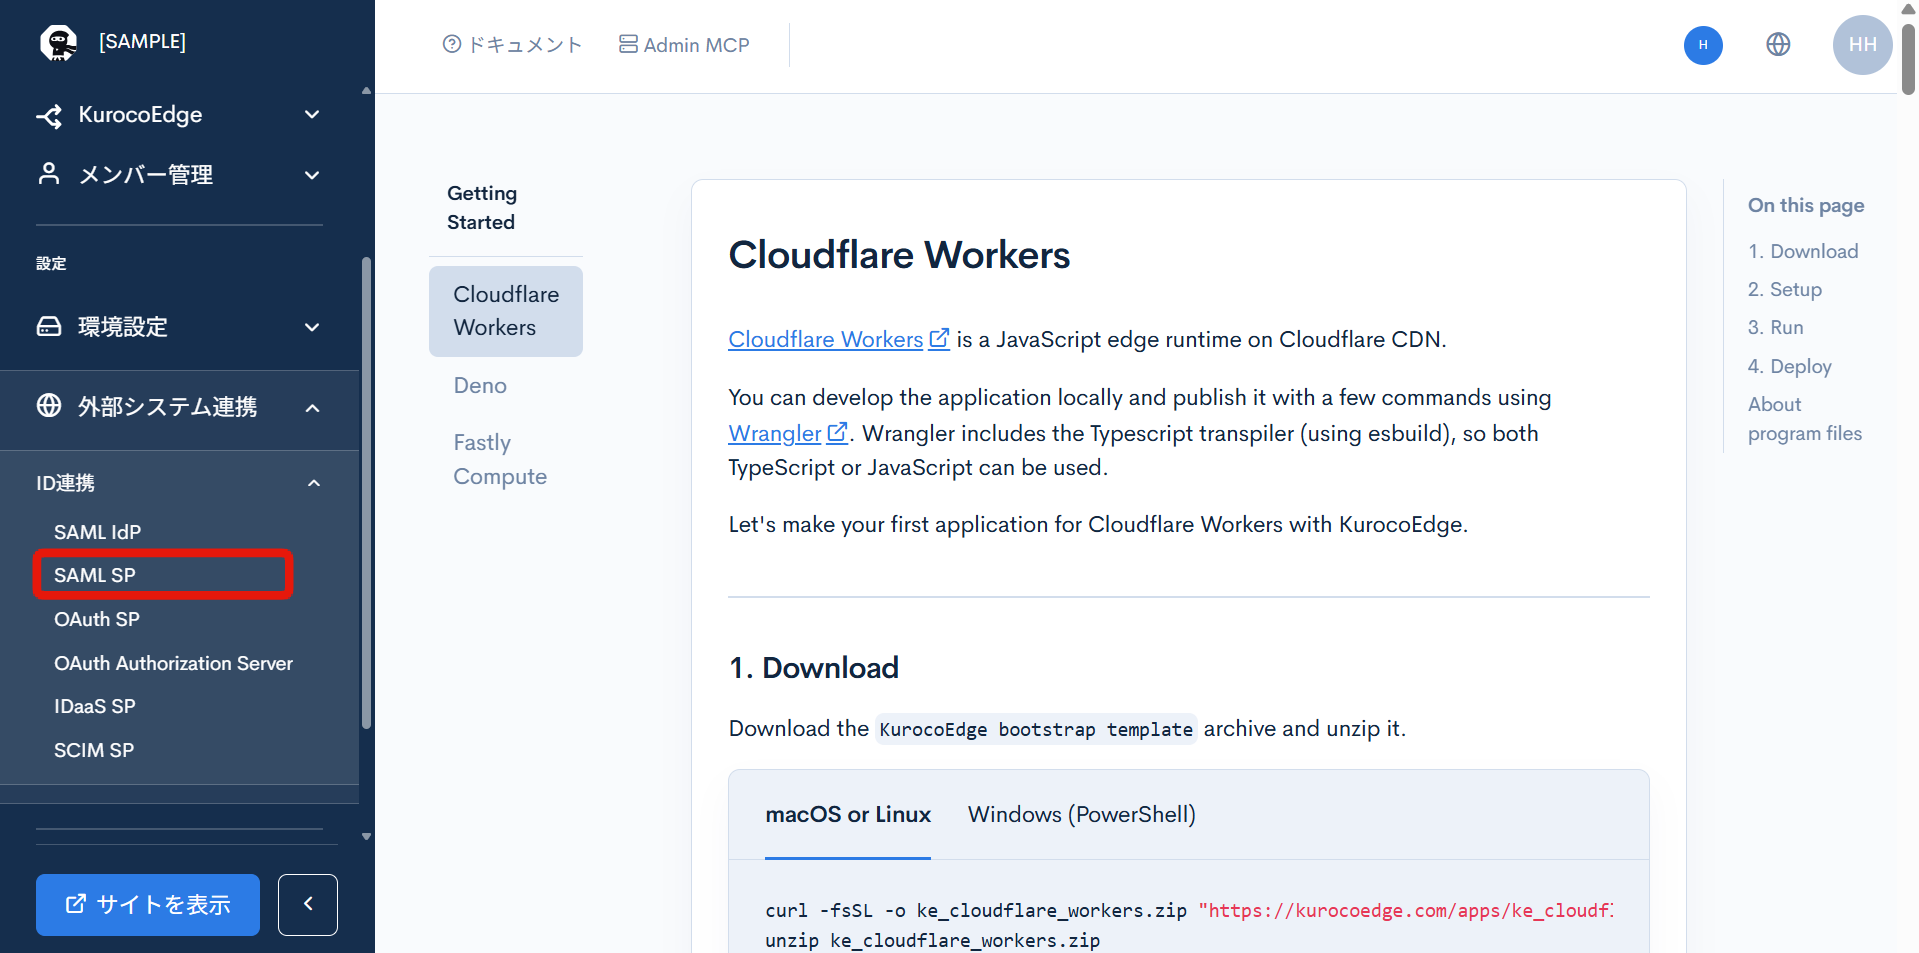This screenshot has height=953, width=1919.
Task: Click the sidebar vertical scrollbar thumb
Action: tap(366, 492)
